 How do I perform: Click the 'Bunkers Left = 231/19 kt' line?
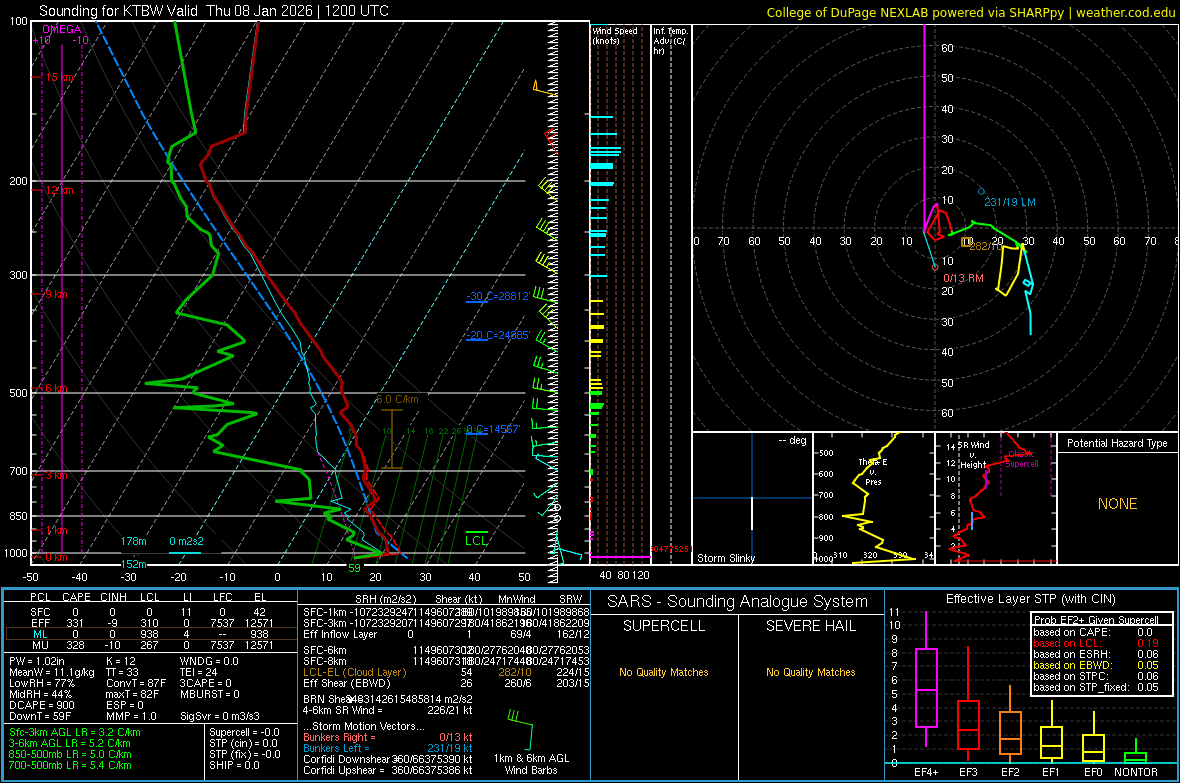(388, 748)
